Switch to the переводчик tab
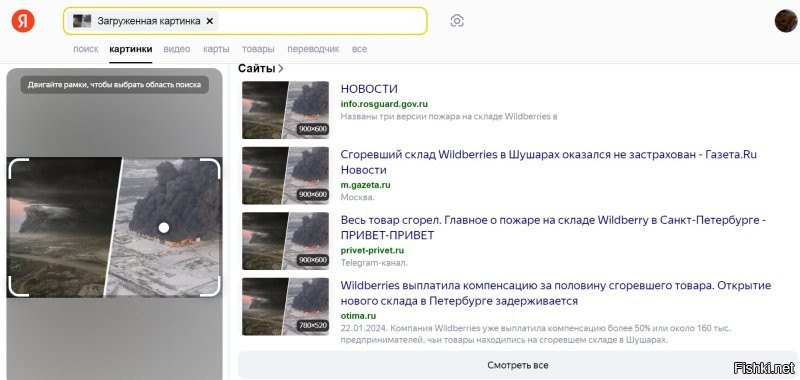Screen dimensions: 800x380 [x=313, y=49]
